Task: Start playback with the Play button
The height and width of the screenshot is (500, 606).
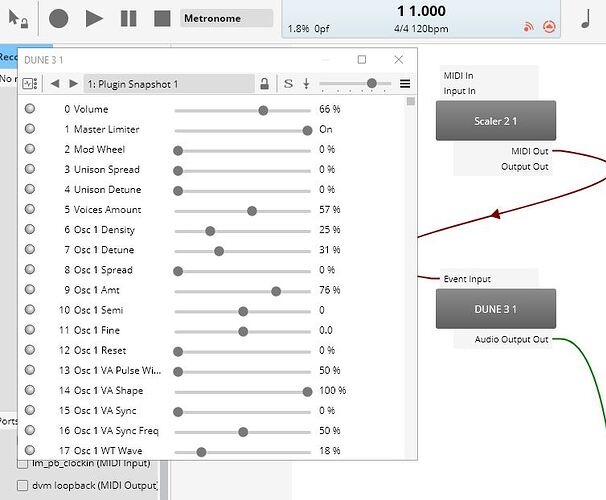Action: (x=94, y=18)
